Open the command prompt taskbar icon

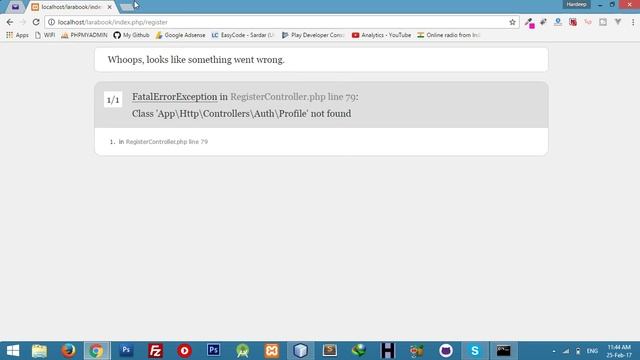click(x=504, y=351)
